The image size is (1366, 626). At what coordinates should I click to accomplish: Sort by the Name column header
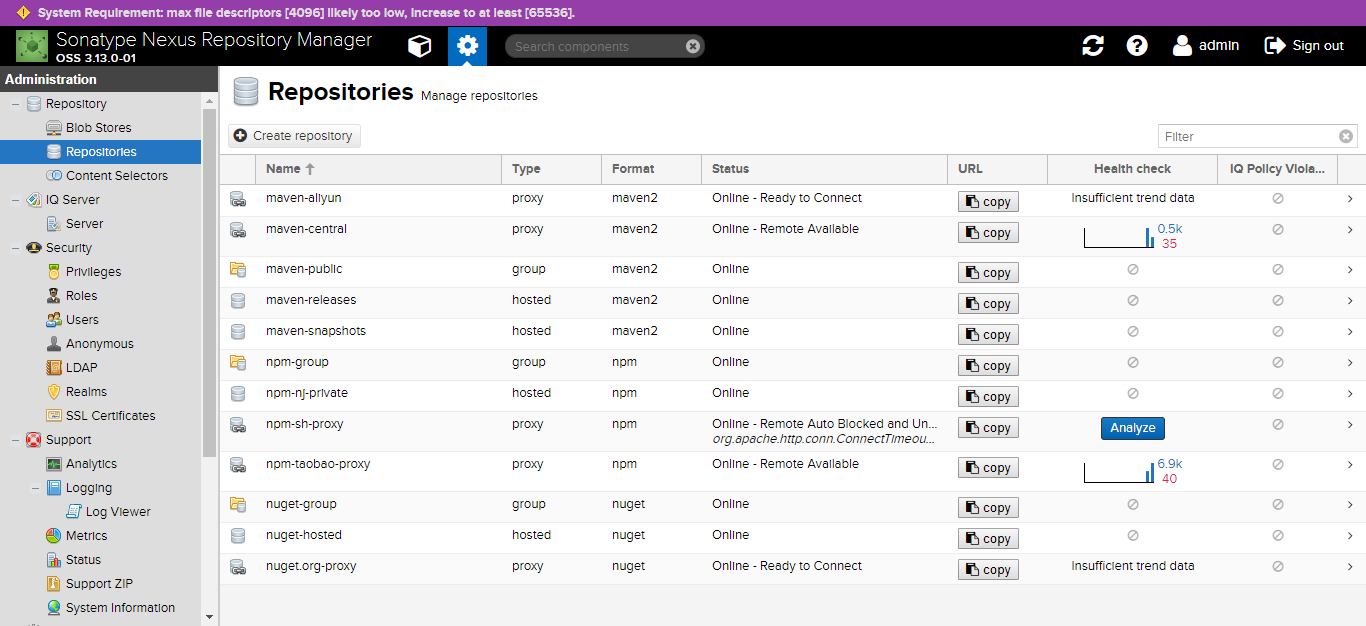(x=378, y=169)
